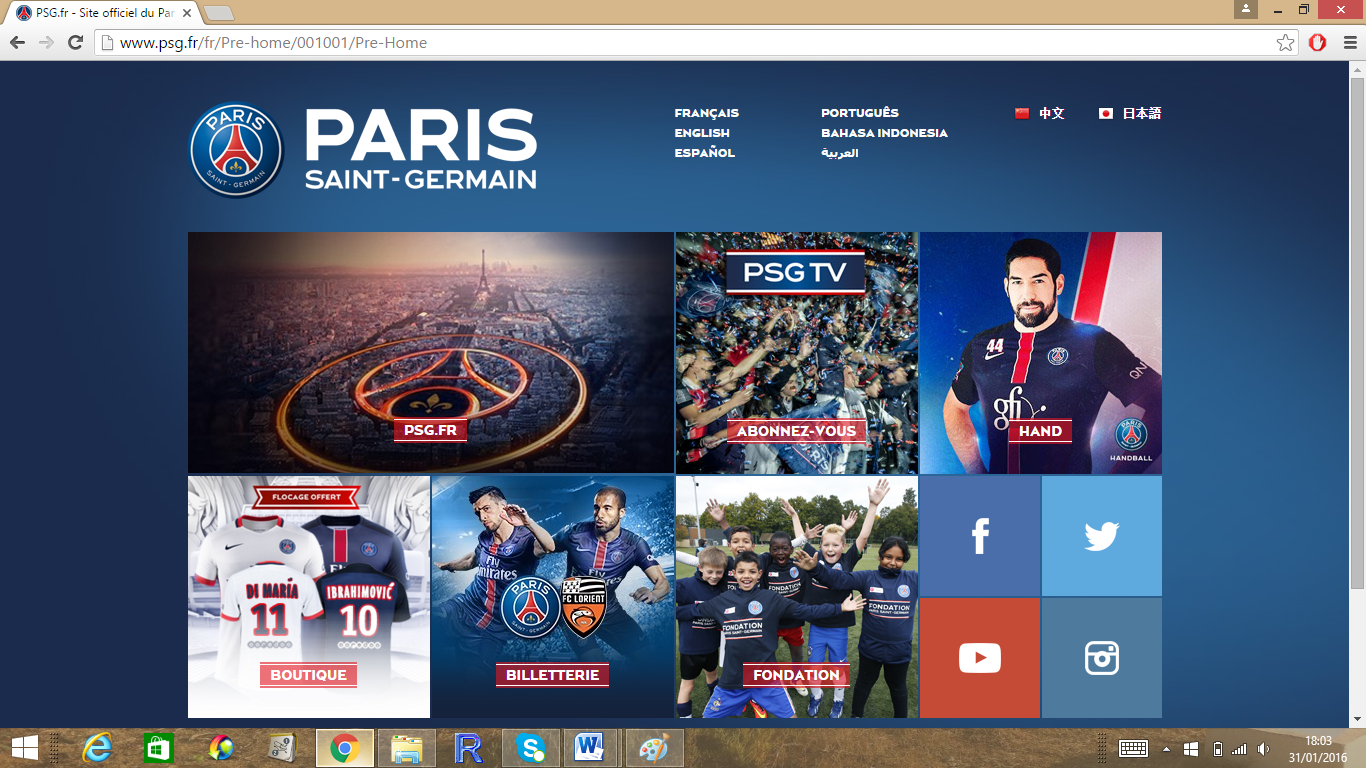1366x768 pixels.
Task: Open the Windows Store taskbar icon
Action: 159,748
